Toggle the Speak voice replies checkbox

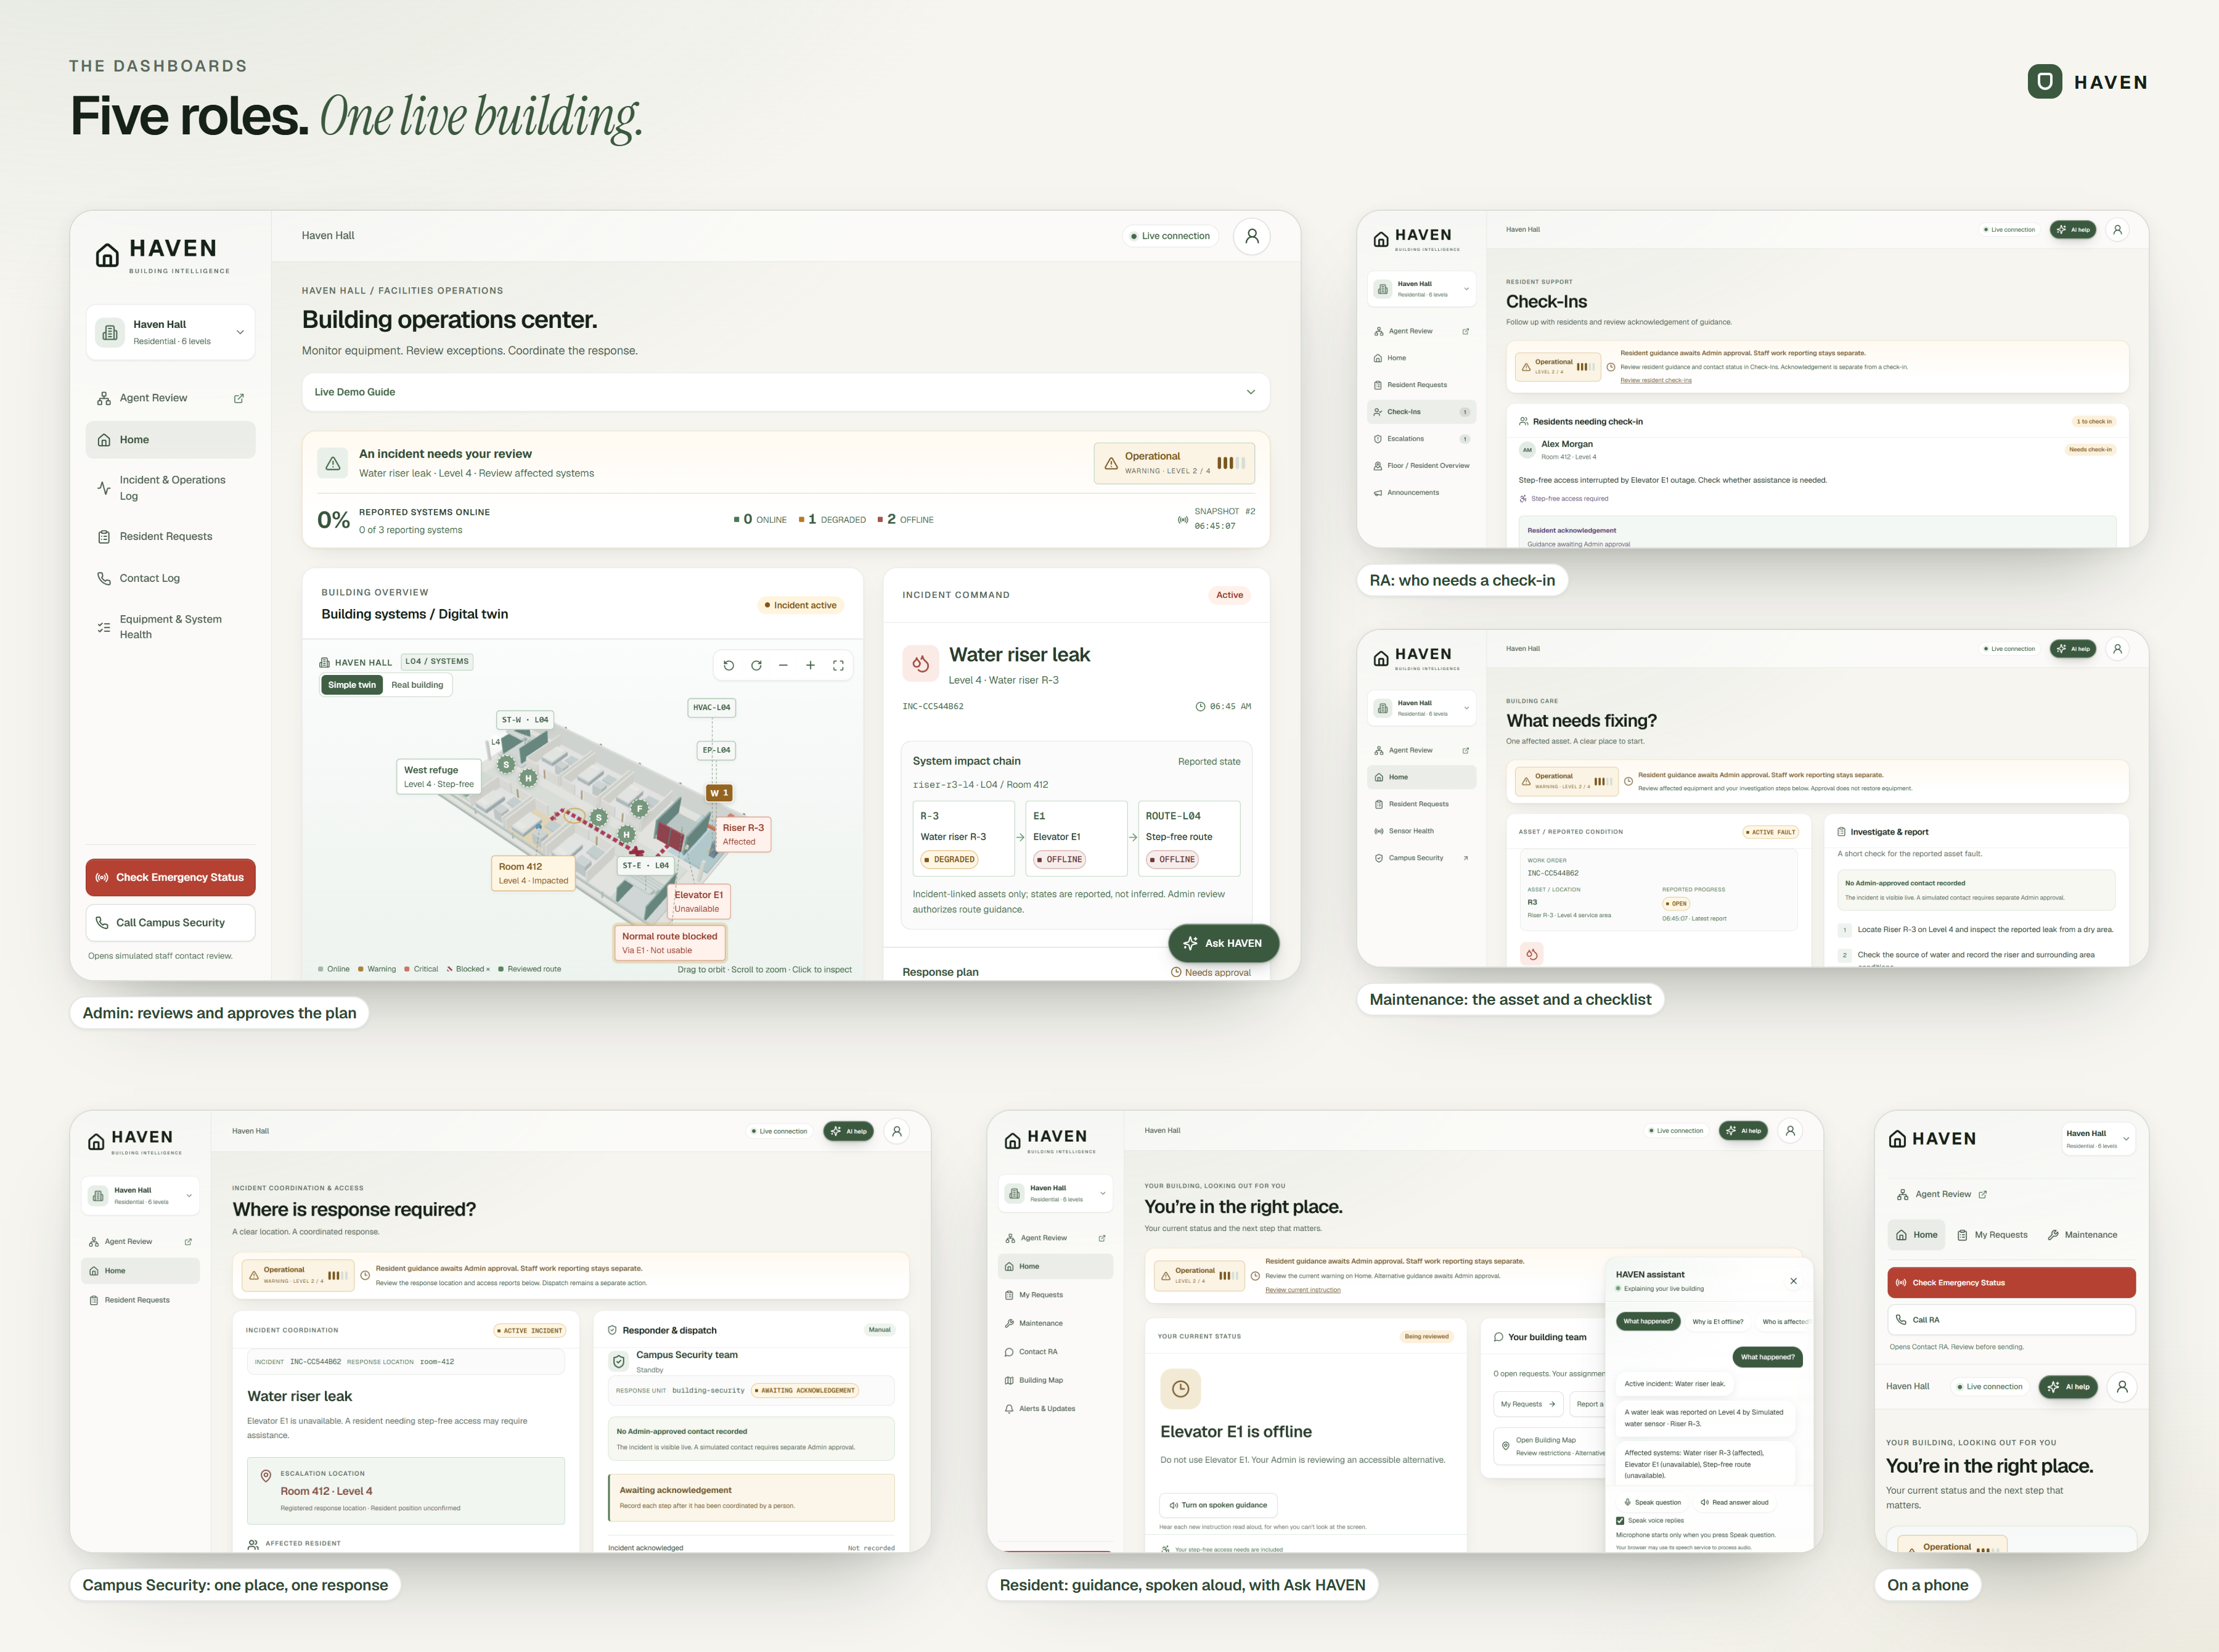1620,1521
